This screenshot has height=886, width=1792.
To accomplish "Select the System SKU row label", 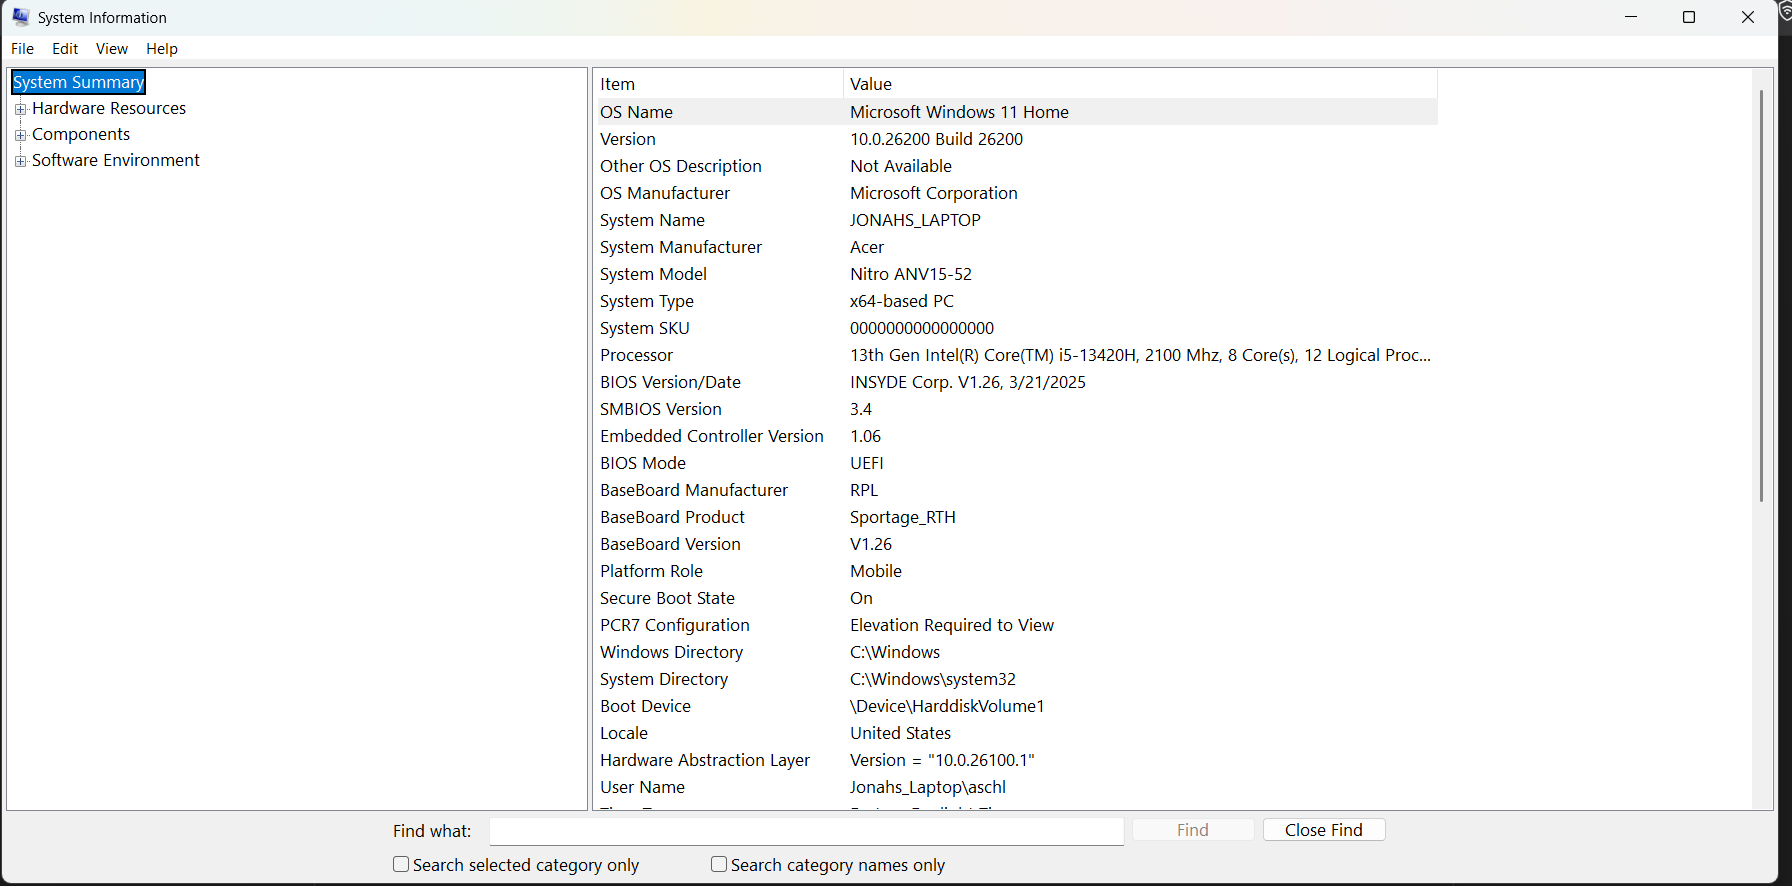I will point(645,328).
